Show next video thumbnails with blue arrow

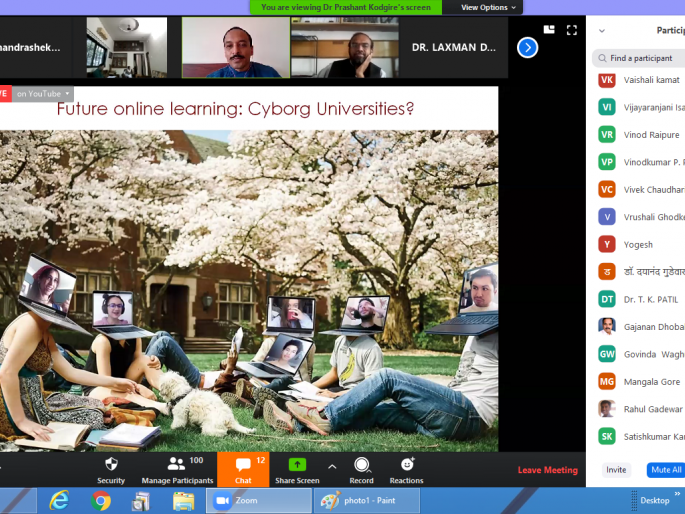528,47
